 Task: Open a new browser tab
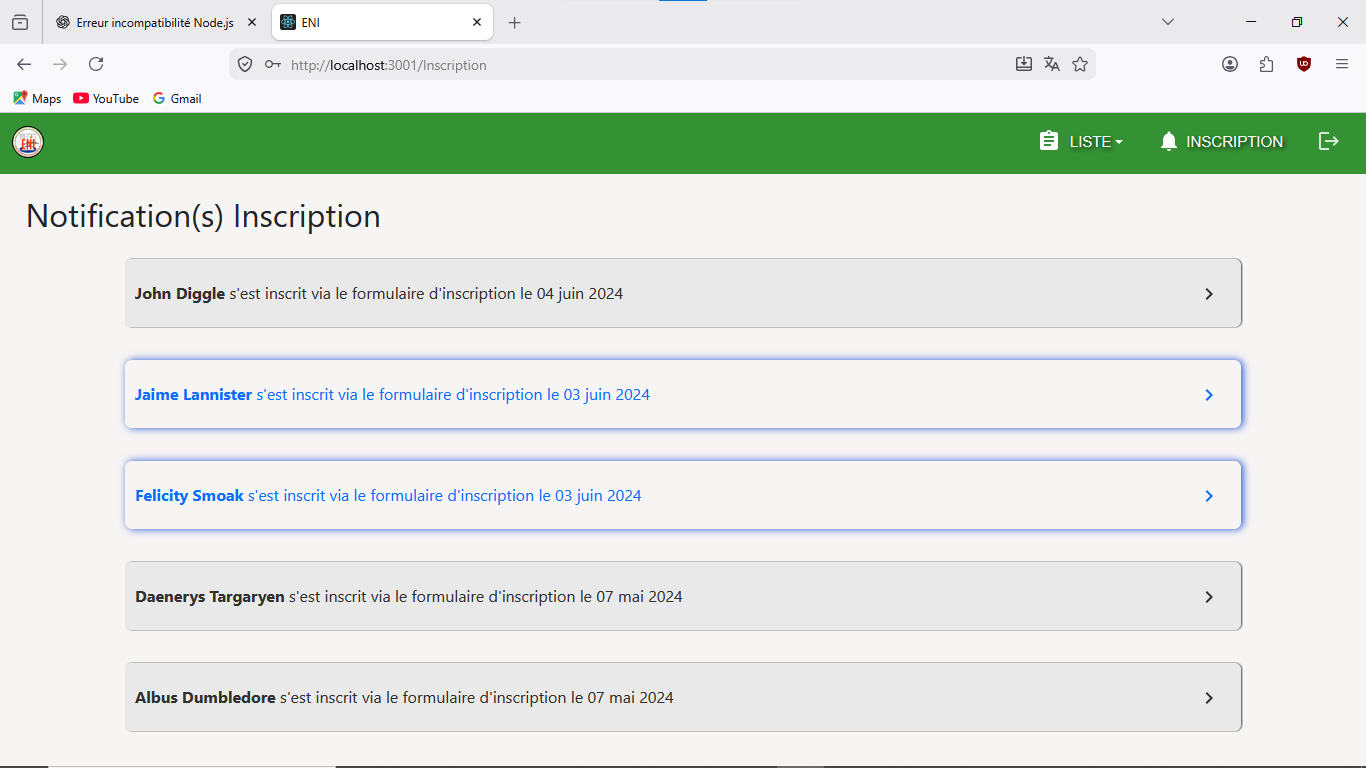(x=514, y=22)
